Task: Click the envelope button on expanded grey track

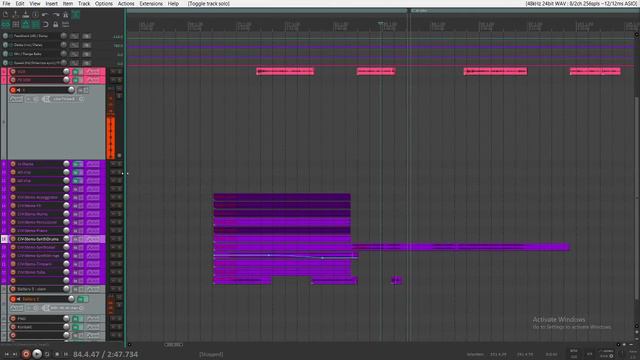Action: [x=16, y=99]
